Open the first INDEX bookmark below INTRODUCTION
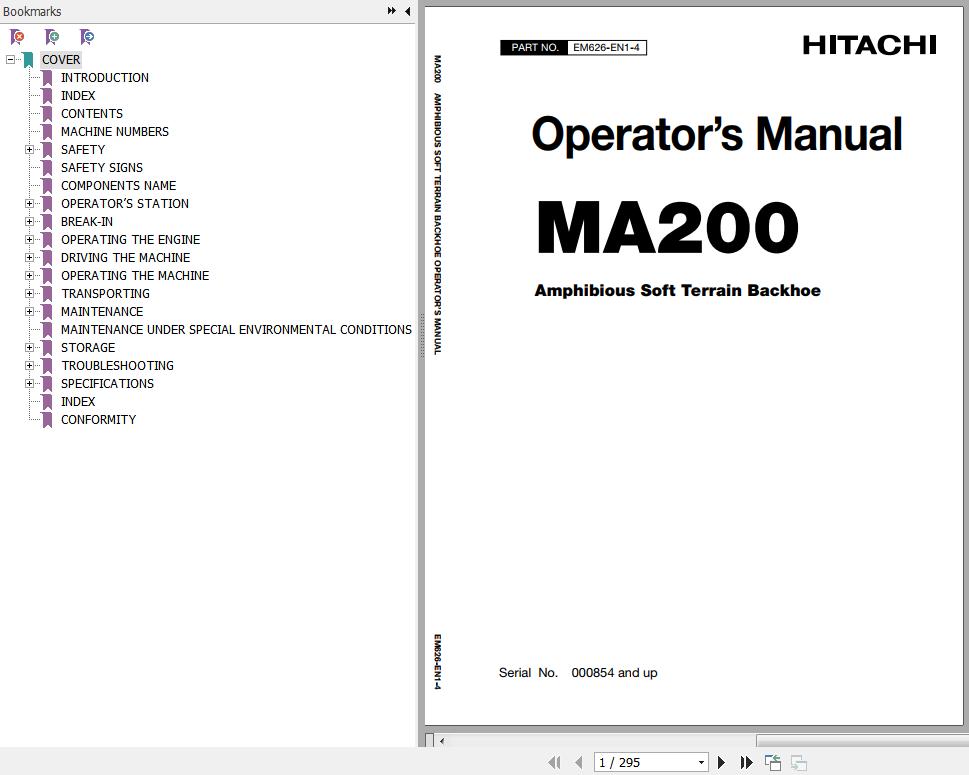The height and width of the screenshot is (775, 969). coord(78,96)
